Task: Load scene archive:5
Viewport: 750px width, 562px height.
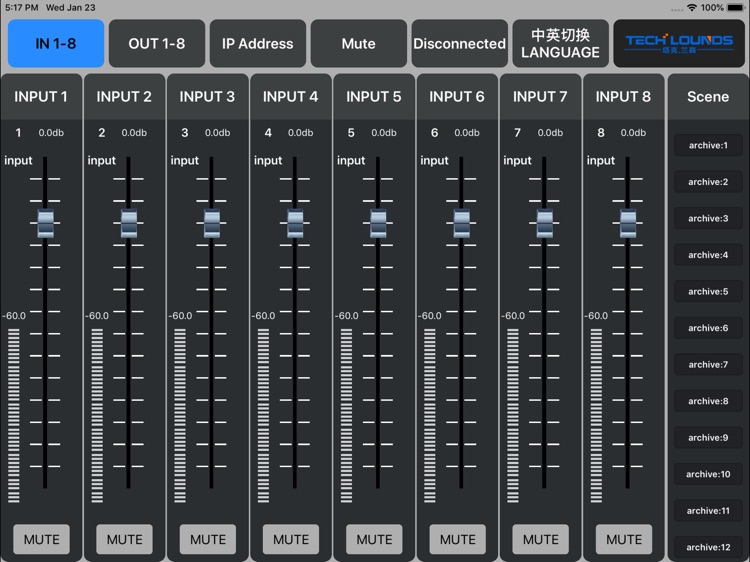Action: tap(708, 291)
